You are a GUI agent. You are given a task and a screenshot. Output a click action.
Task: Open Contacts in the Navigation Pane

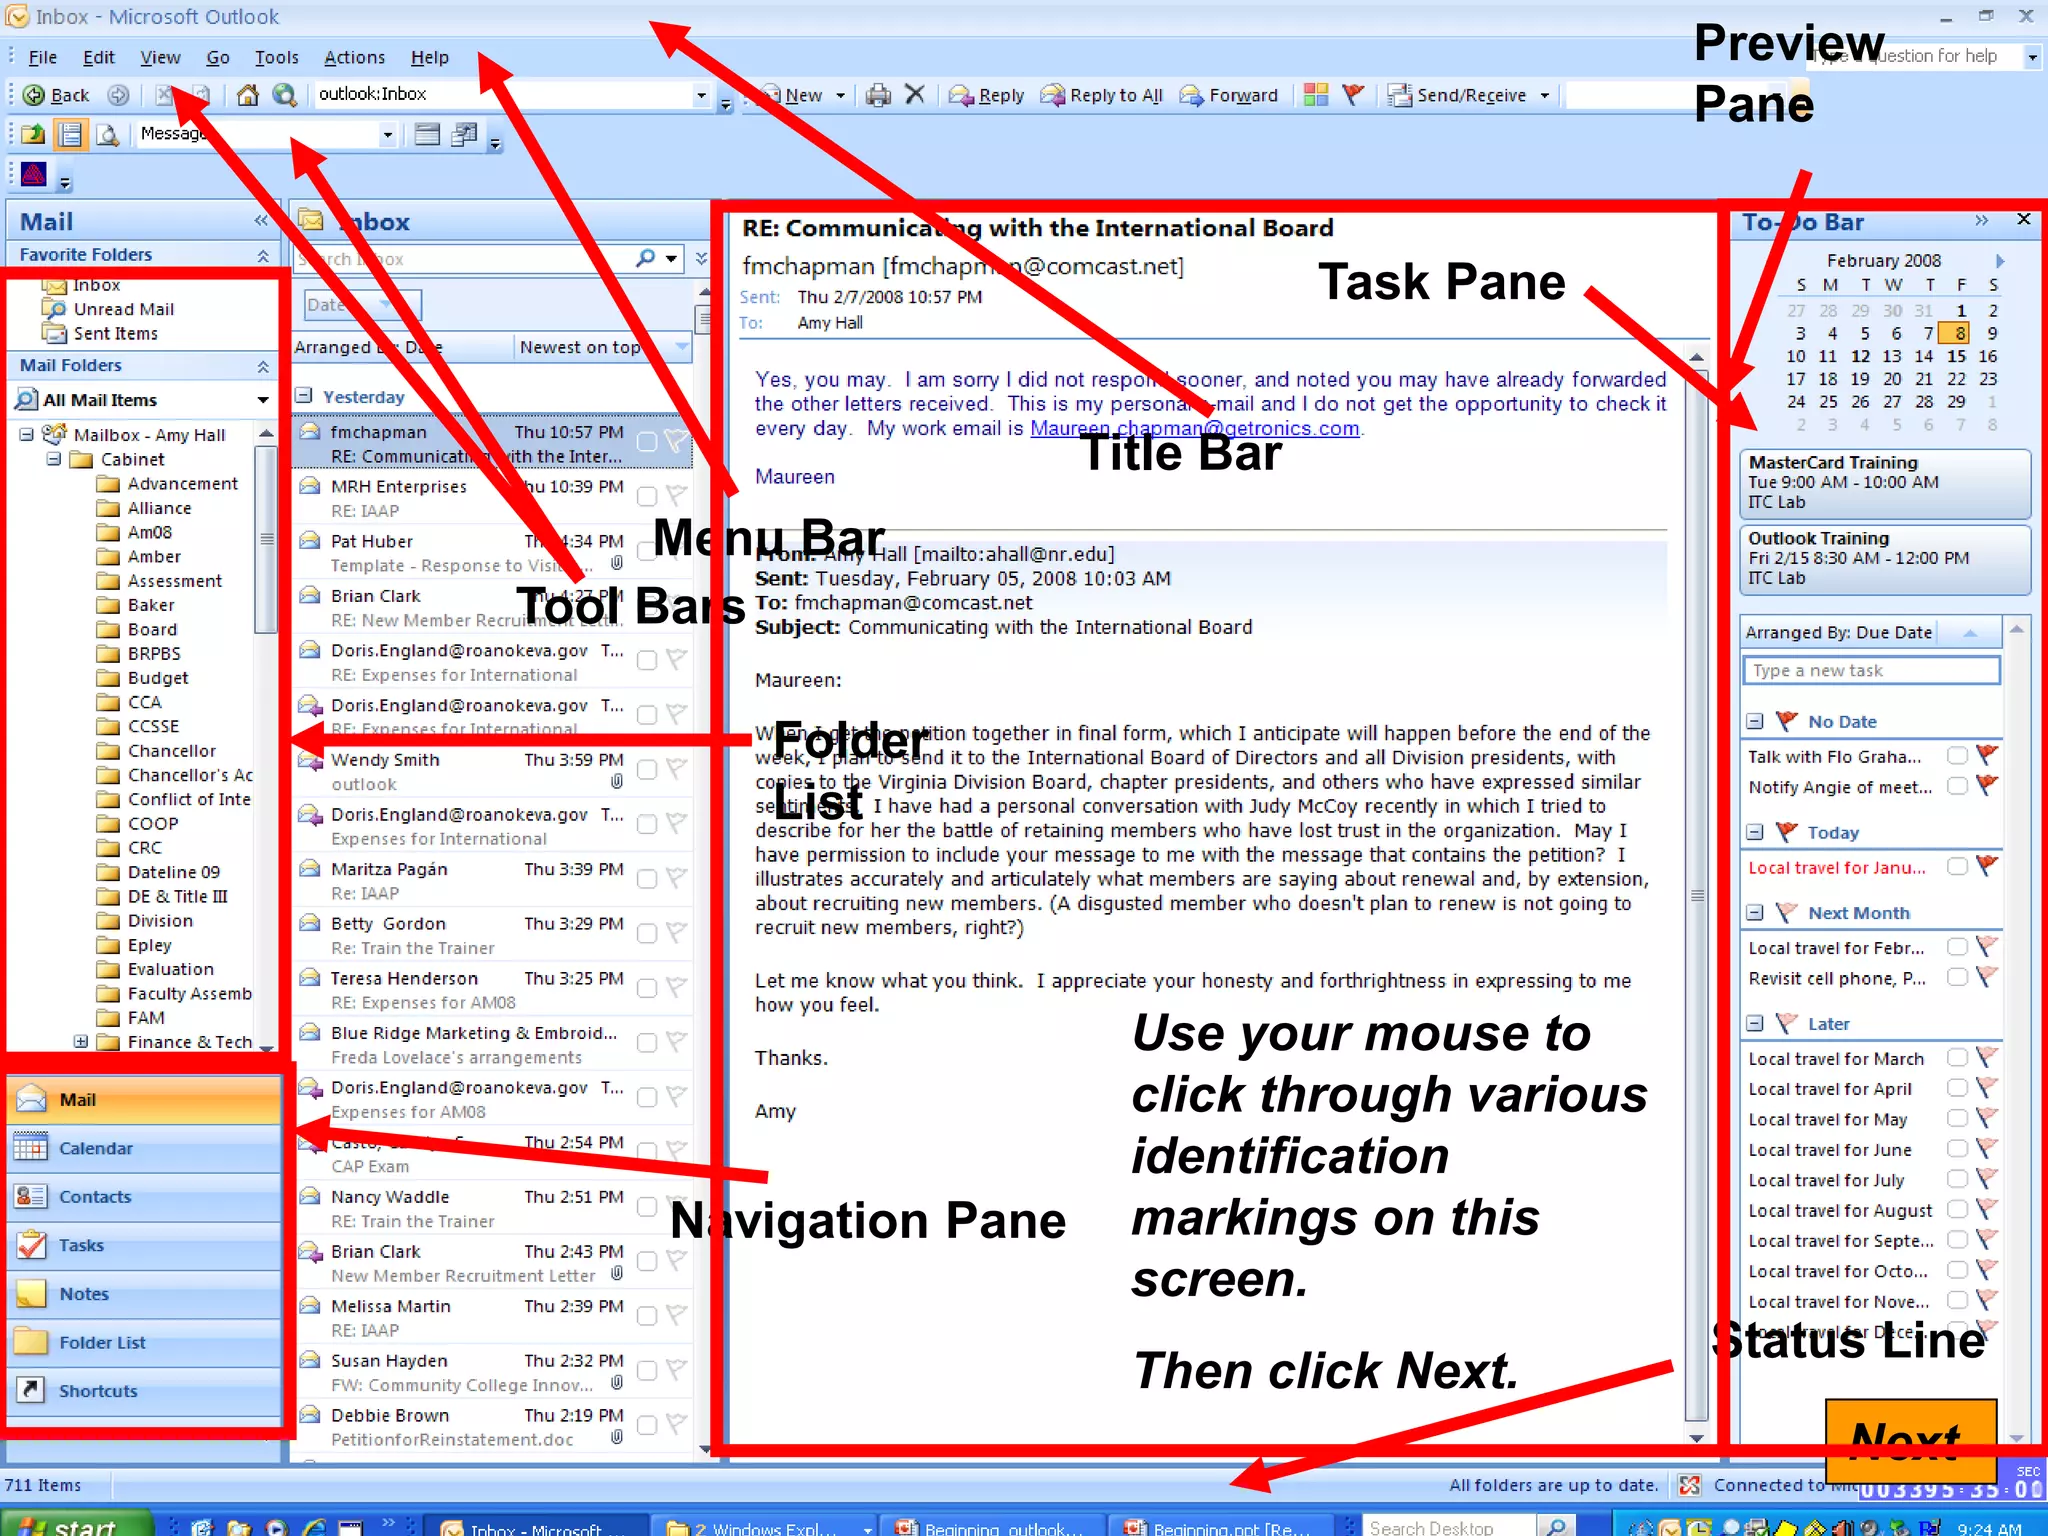[144, 1197]
